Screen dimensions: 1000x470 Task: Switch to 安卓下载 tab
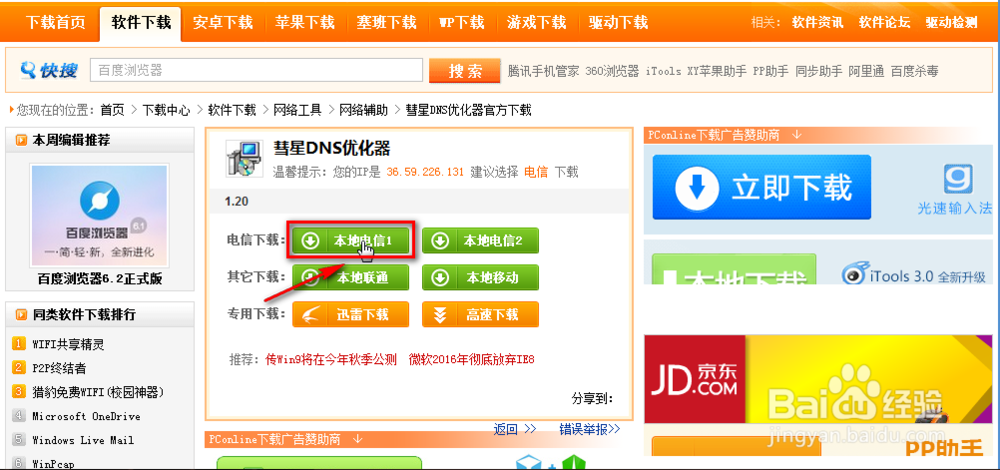point(223,23)
